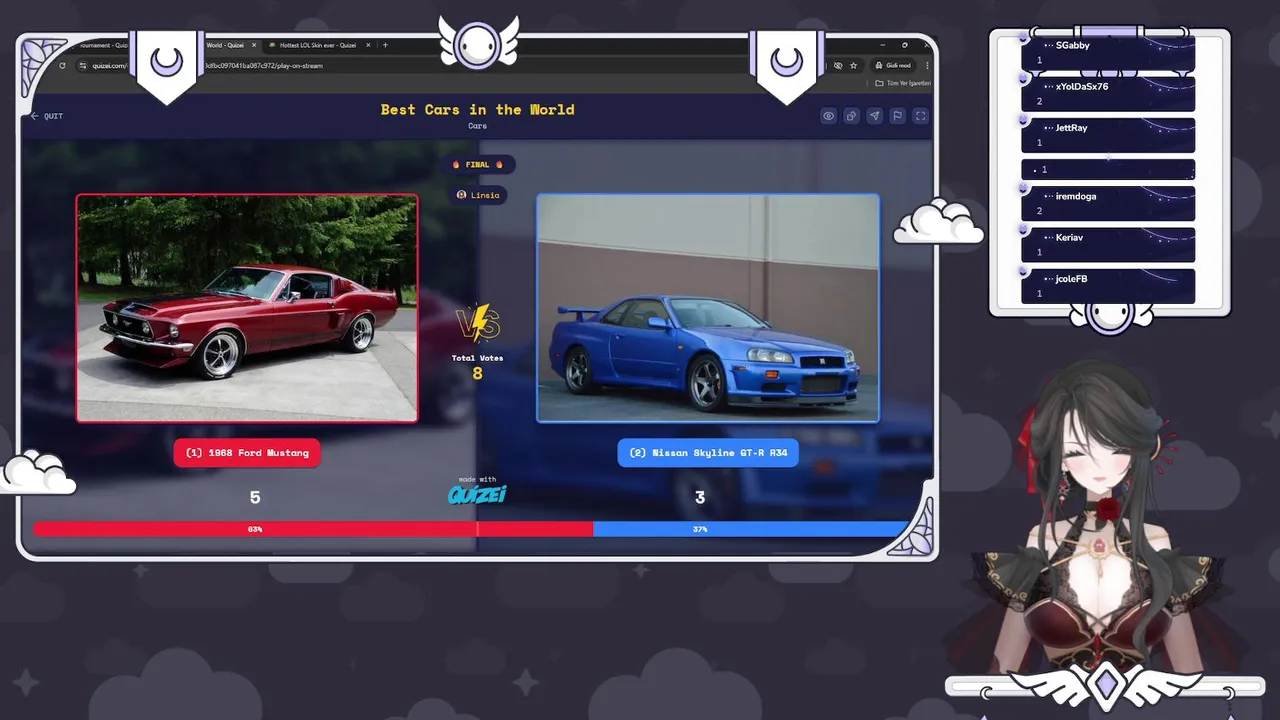The image size is (1280, 720).
Task: Click voter Keriav in chat list
Action: tap(1108, 244)
